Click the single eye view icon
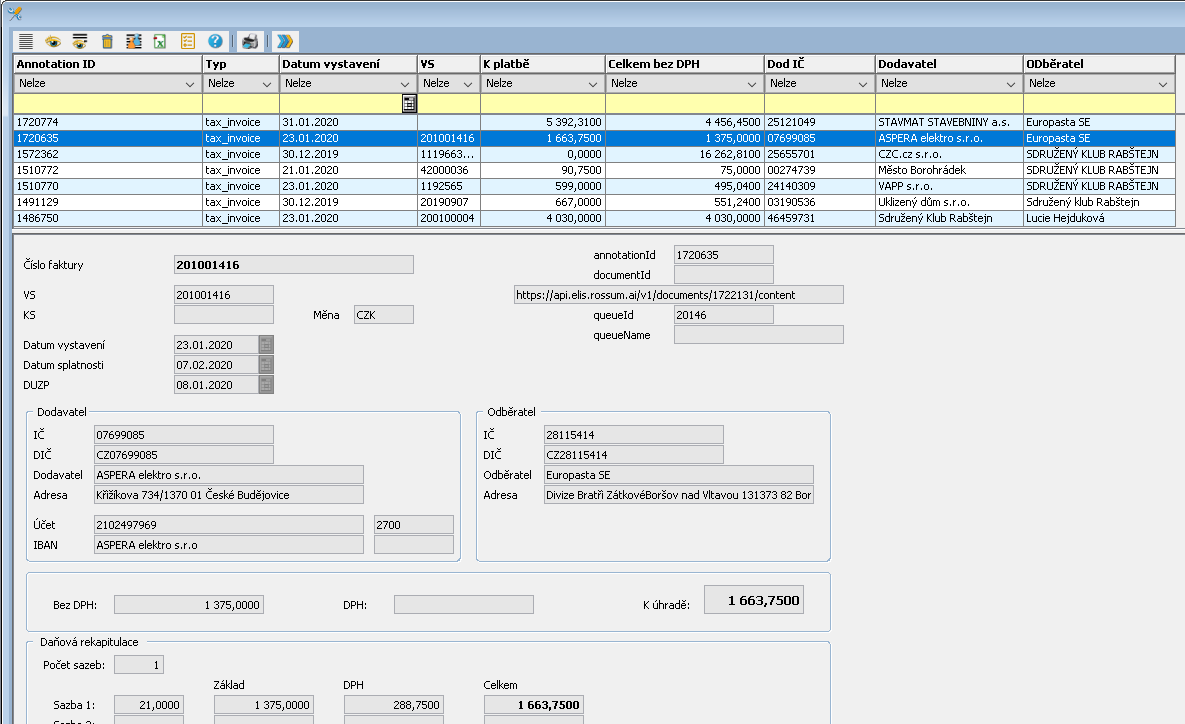Viewport: 1185px width, 724px height. 53,41
